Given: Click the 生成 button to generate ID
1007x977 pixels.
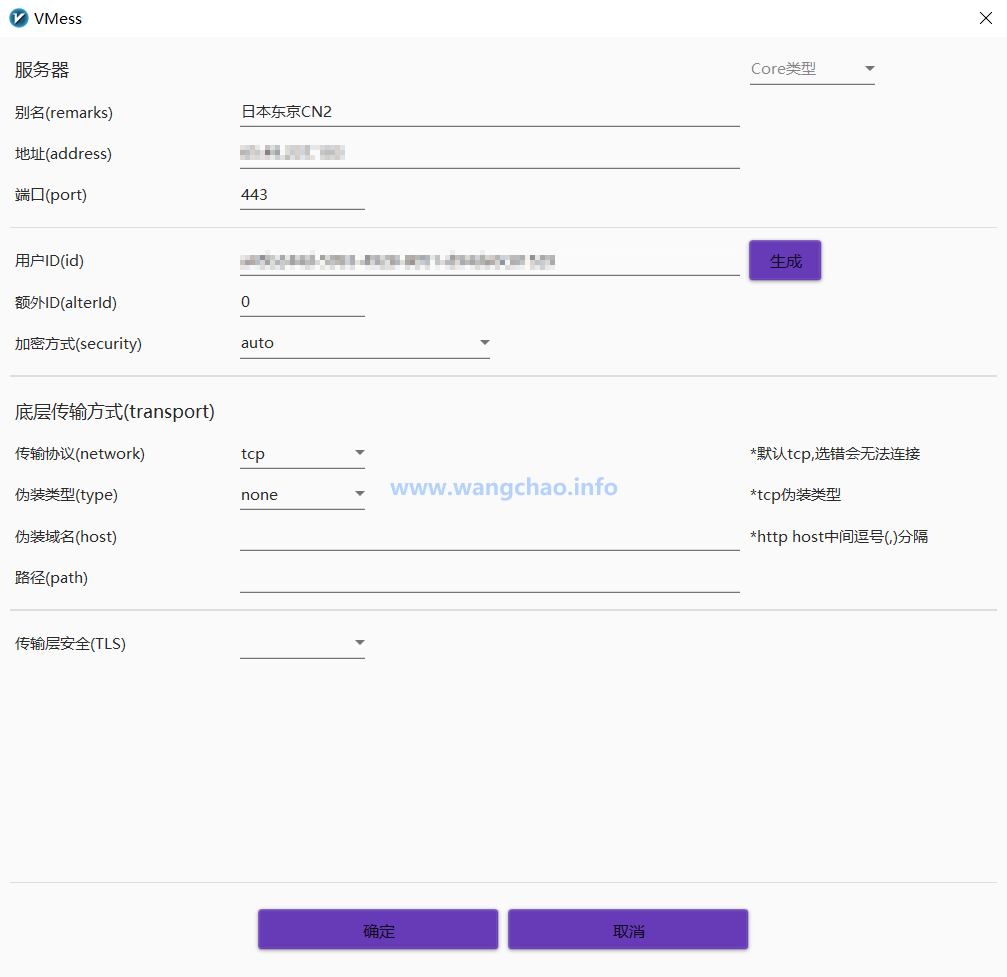Looking at the screenshot, I should coord(785,261).
